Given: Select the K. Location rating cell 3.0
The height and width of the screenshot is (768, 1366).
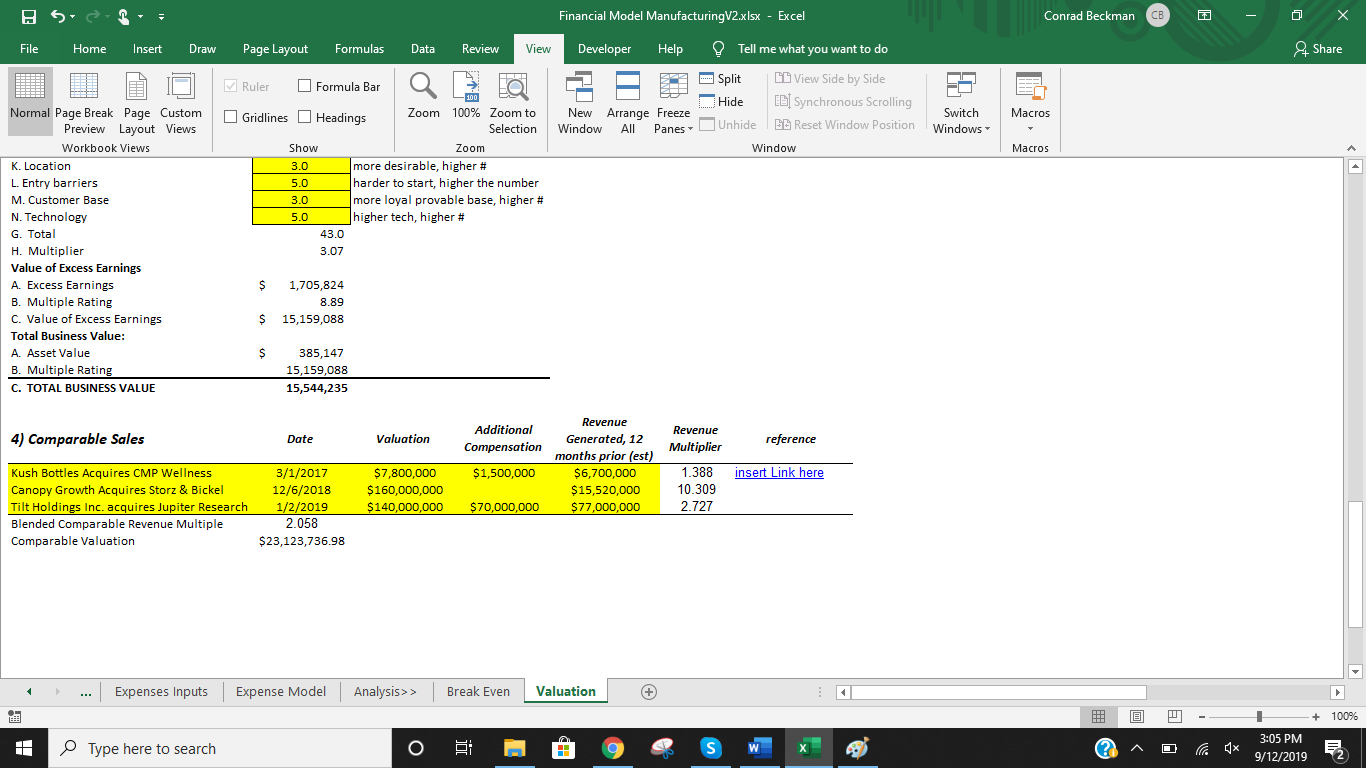Looking at the screenshot, I should pos(300,166).
